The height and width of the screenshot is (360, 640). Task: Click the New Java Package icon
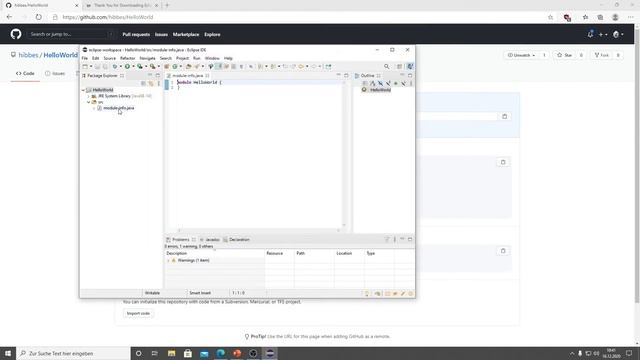pyautogui.click(x=167, y=66)
